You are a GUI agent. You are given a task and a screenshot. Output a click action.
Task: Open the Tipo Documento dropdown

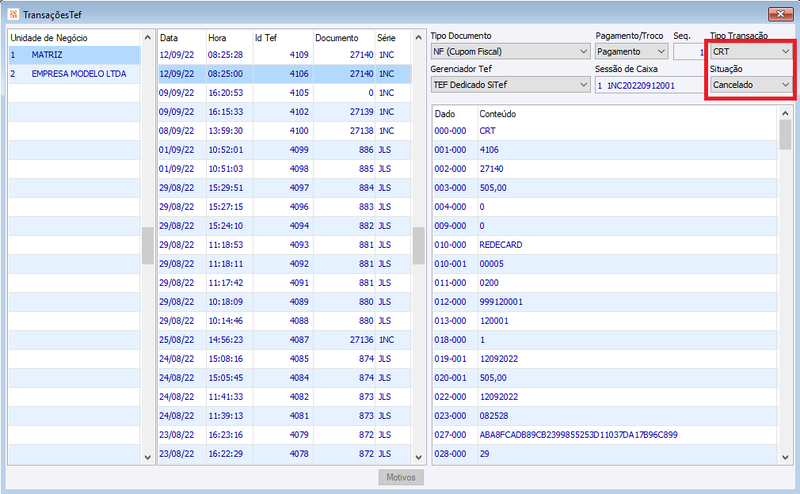coord(510,52)
